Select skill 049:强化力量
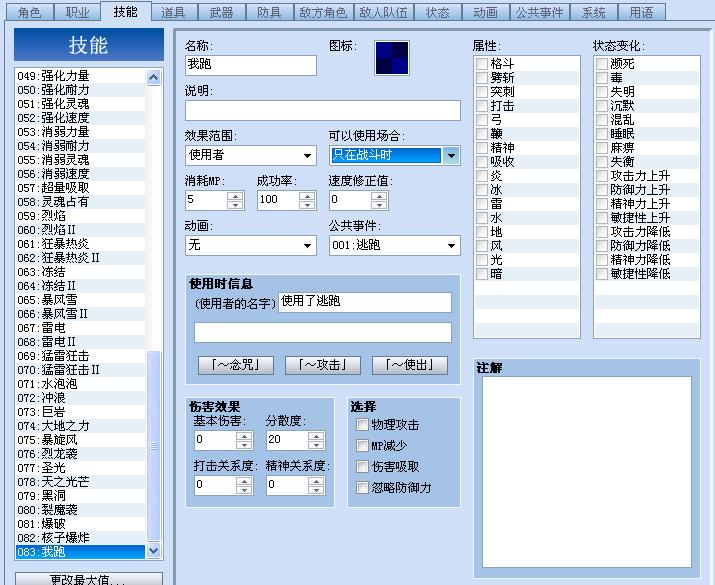Viewport: 715px width, 585px height. pyautogui.click(x=80, y=76)
